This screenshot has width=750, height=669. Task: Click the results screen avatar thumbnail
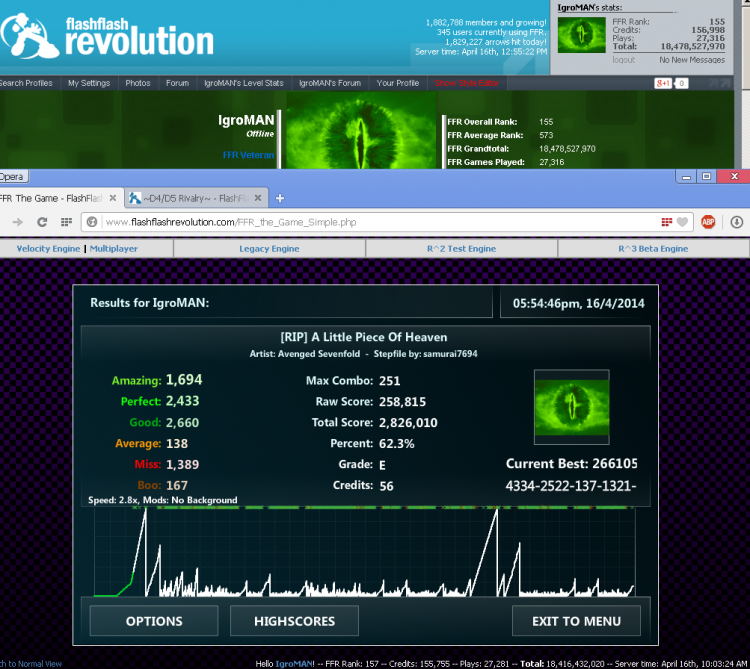pos(572,407)
